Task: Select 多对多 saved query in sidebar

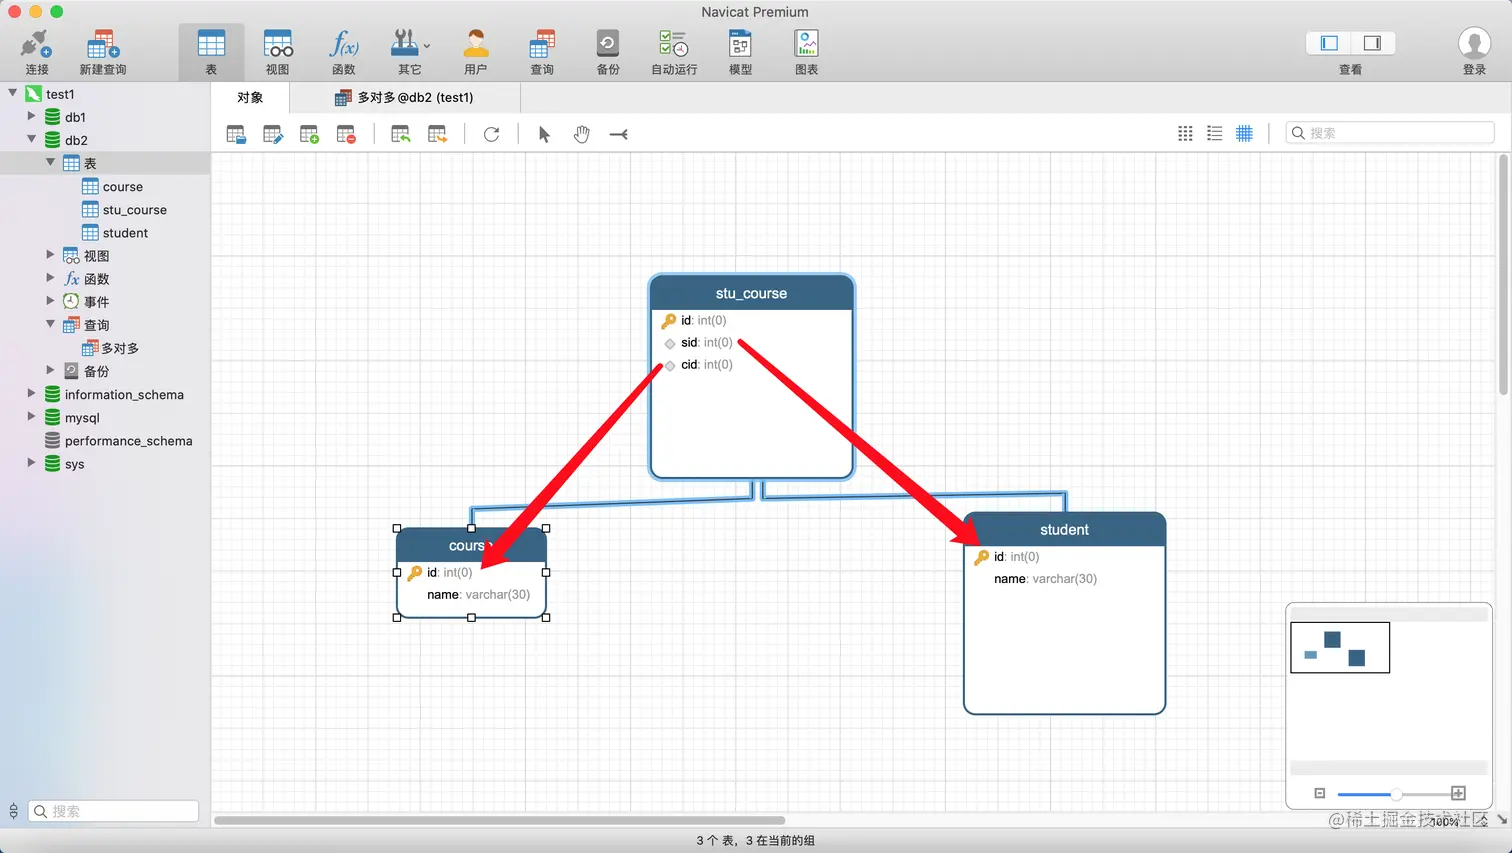Action: point(110,348)
